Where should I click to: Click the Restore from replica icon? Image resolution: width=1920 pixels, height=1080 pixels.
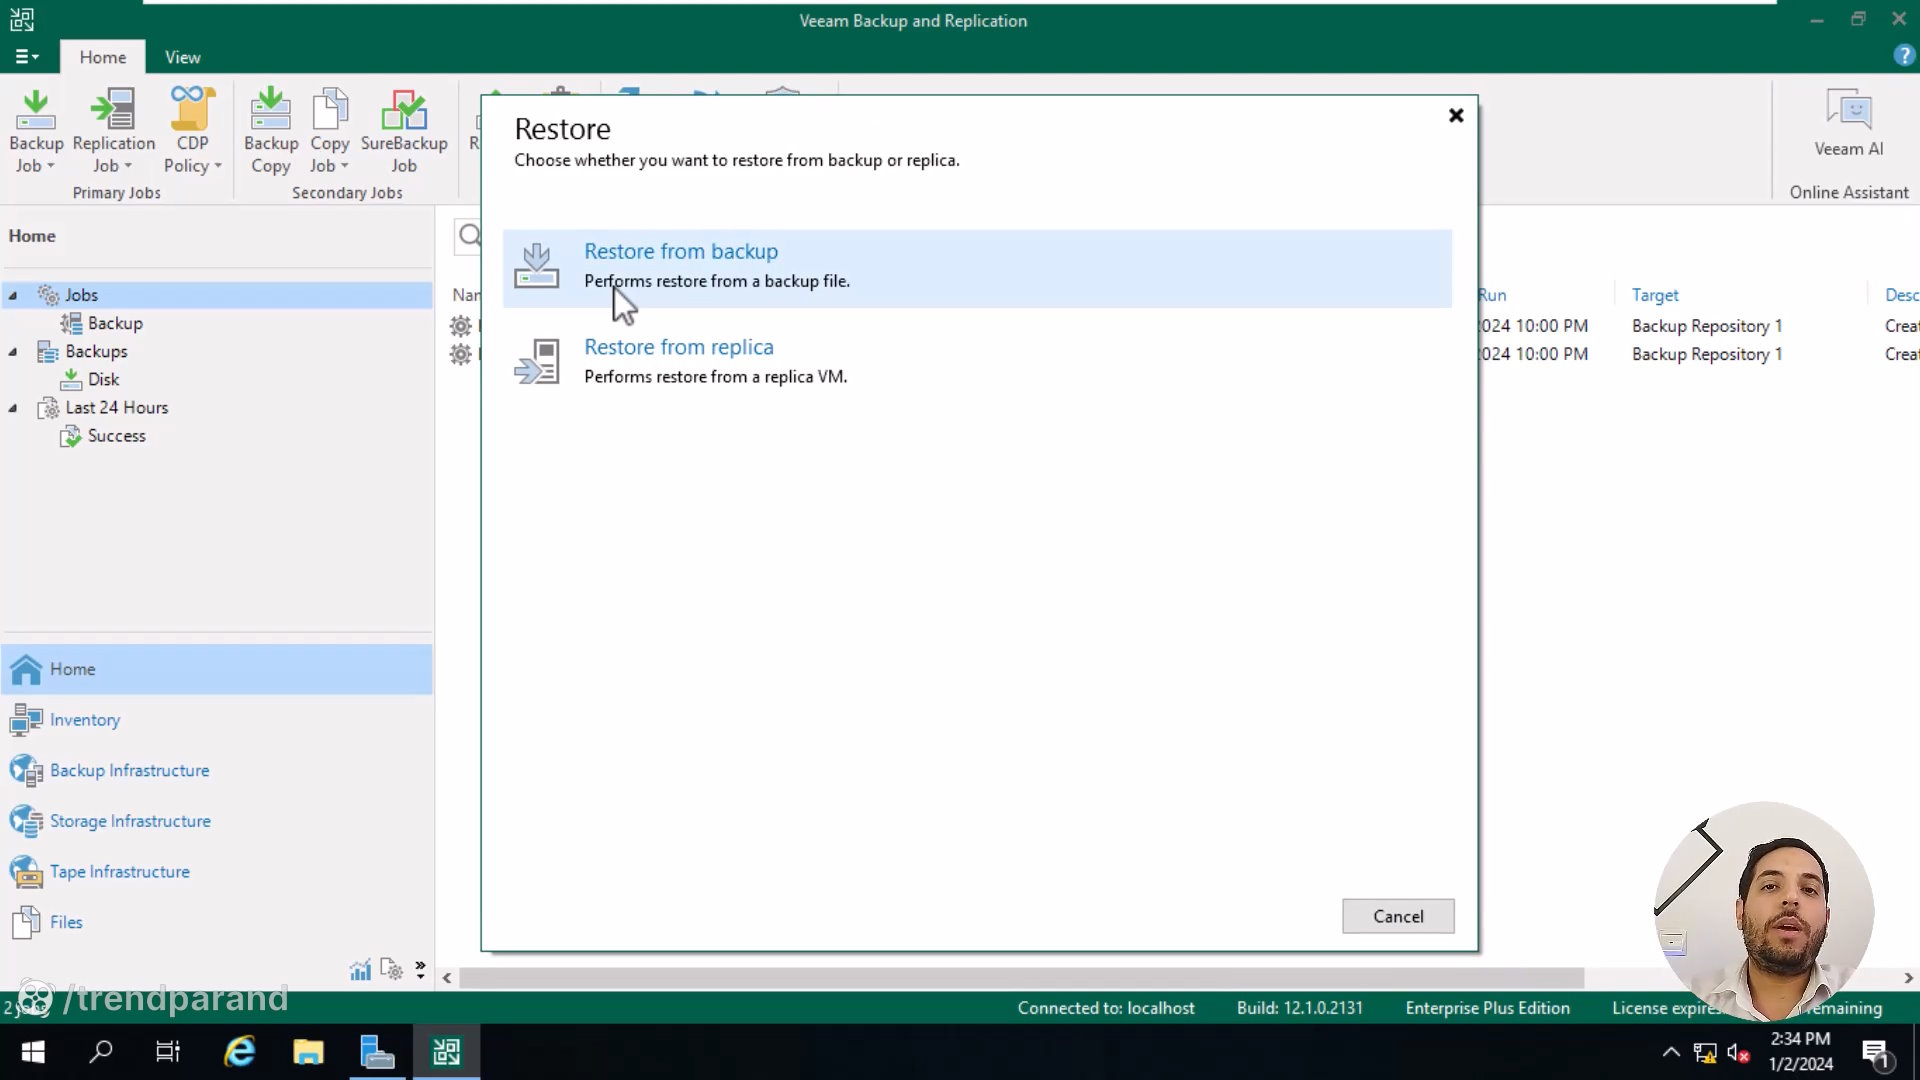pos(537,361)
